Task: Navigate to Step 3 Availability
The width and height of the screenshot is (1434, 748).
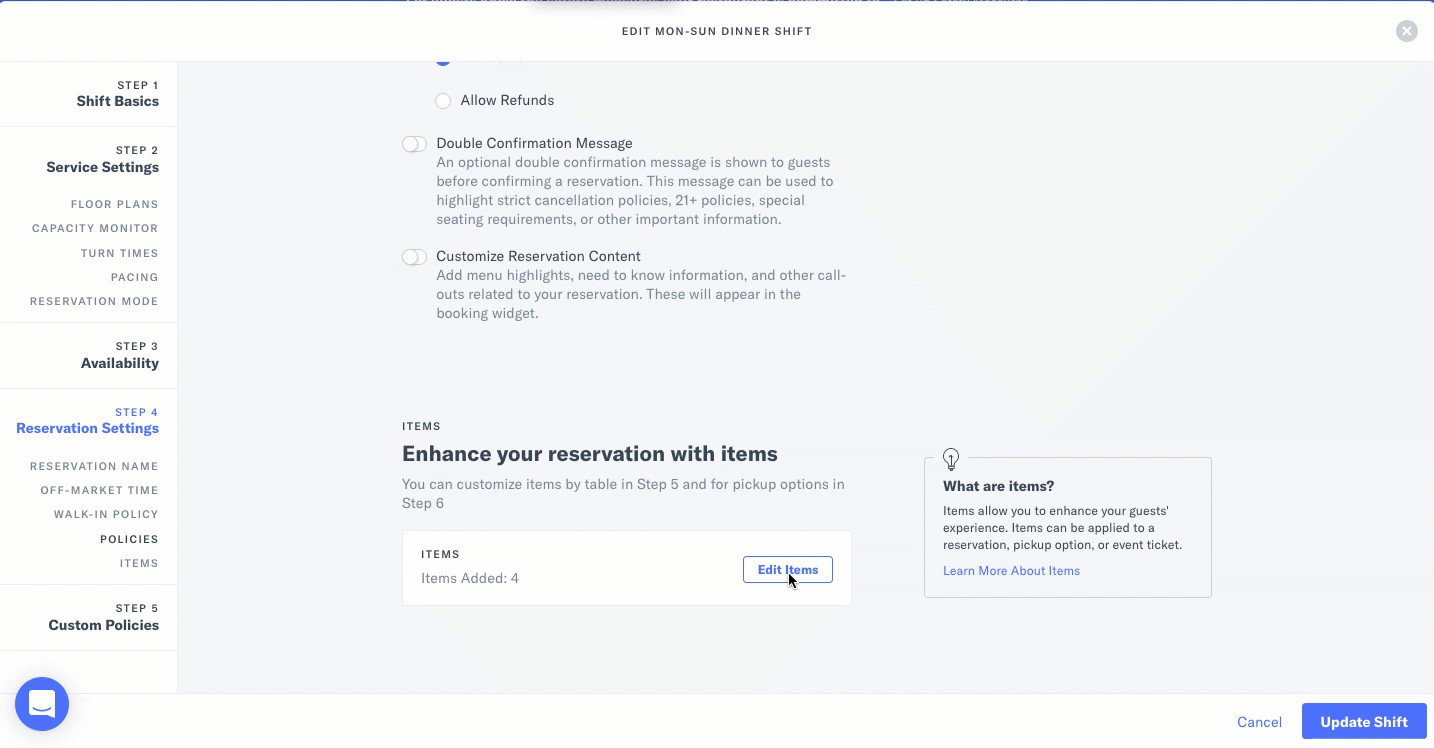Action: click(x=119, y=355)
